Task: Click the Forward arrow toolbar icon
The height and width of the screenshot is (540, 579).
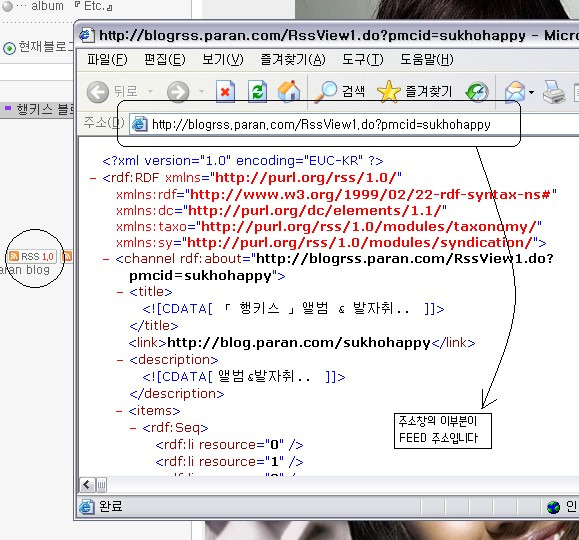Action: [178, 91]
